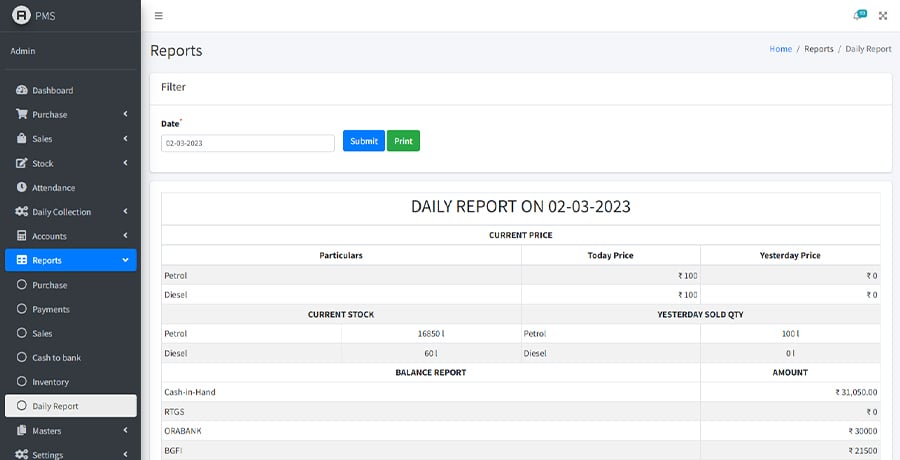This screenshot has height=460, width=900.
Task: Select the Payments report submenu item
Action: click(50, 309)
